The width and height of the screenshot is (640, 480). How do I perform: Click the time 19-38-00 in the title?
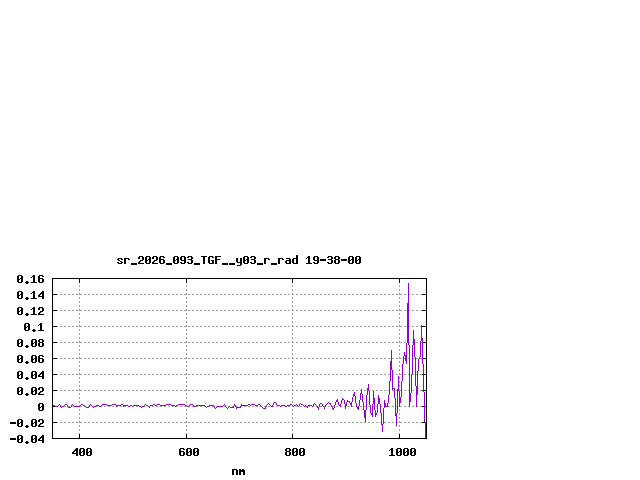click(x=334, y=260)
